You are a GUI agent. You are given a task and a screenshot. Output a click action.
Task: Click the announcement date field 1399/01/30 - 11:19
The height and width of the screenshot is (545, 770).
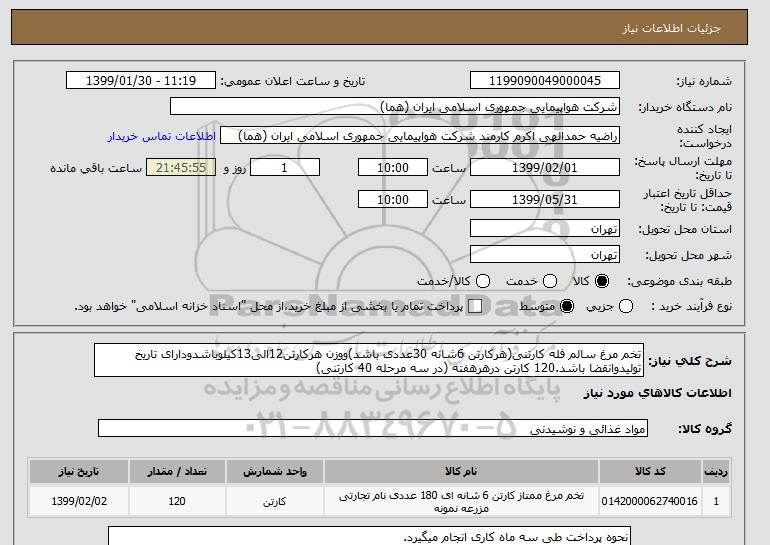point(141,81)
